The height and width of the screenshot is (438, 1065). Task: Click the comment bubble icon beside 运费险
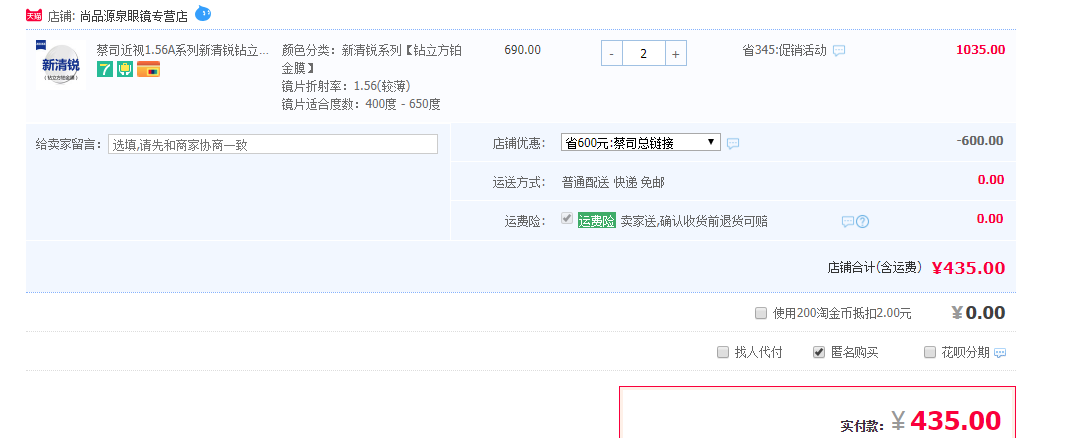coord(848,221)
